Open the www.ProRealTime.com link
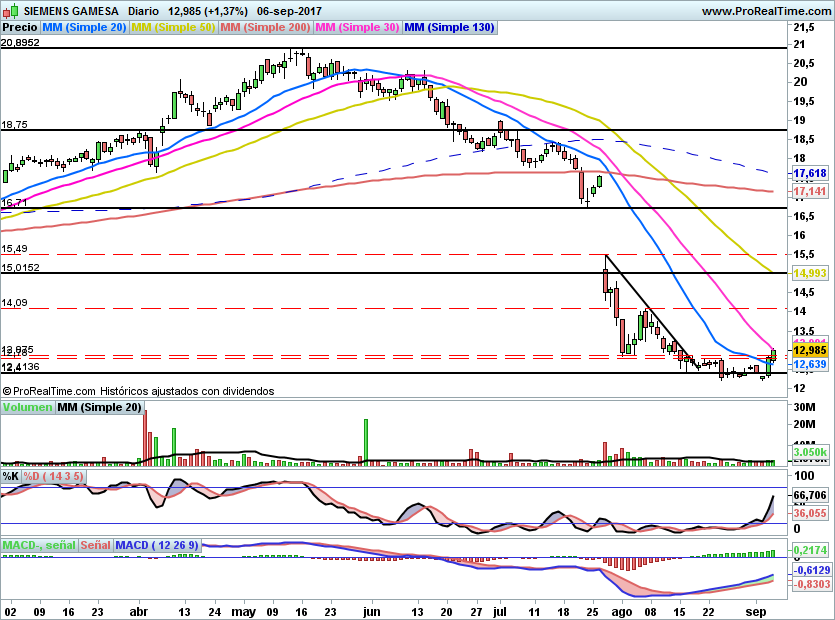 (x=766, y=11)
